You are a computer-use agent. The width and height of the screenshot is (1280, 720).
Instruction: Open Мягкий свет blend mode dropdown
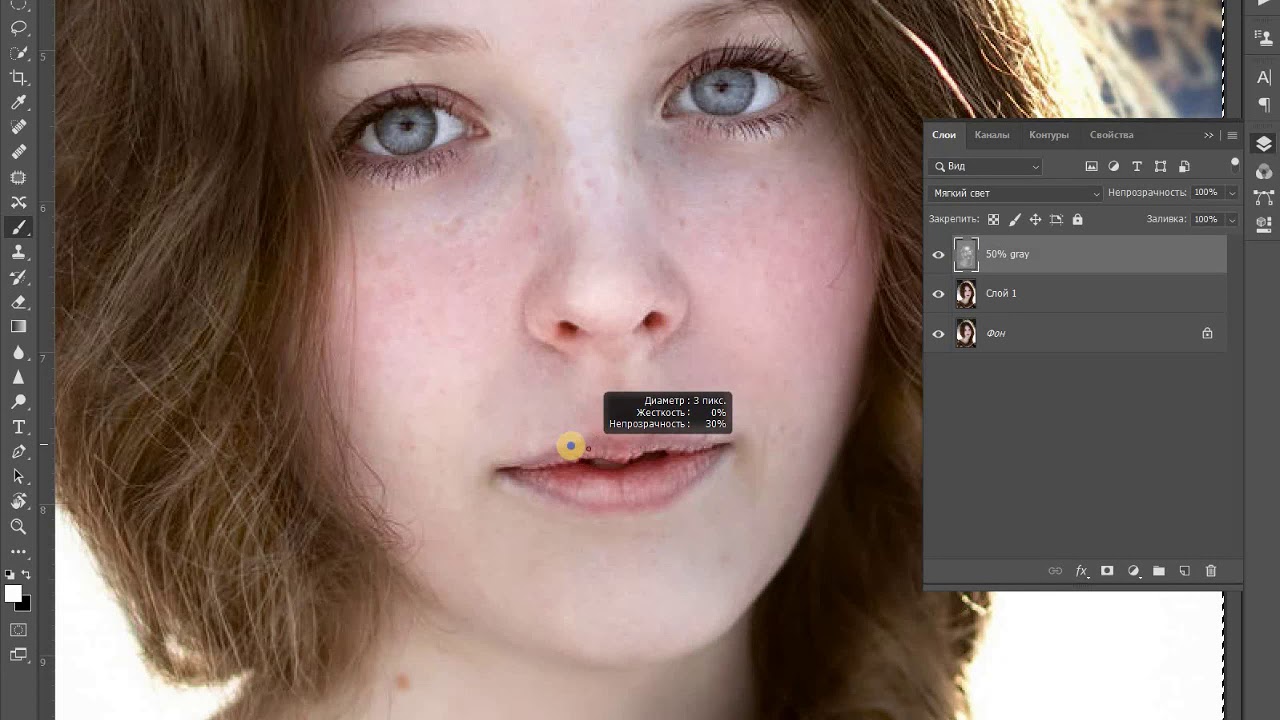(1015, 193)
